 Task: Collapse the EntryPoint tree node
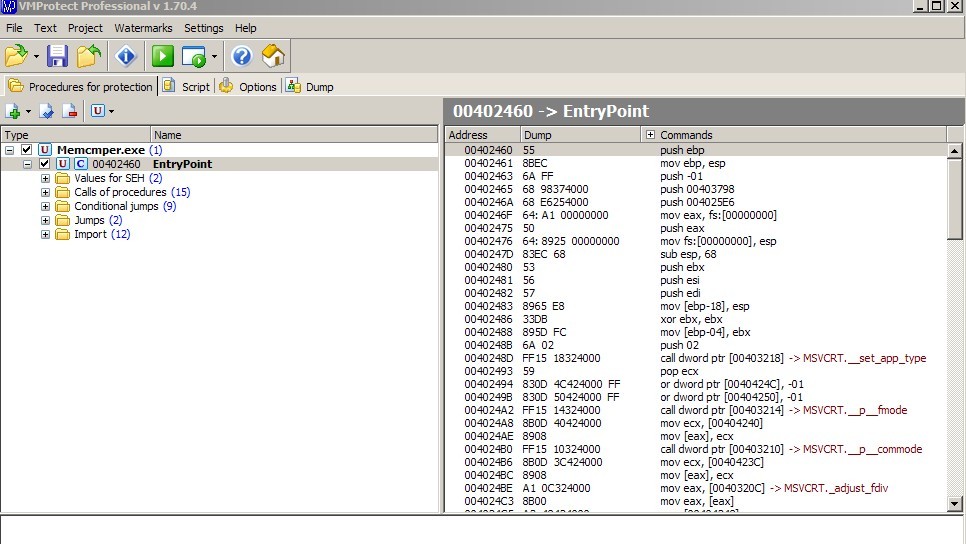27,164
